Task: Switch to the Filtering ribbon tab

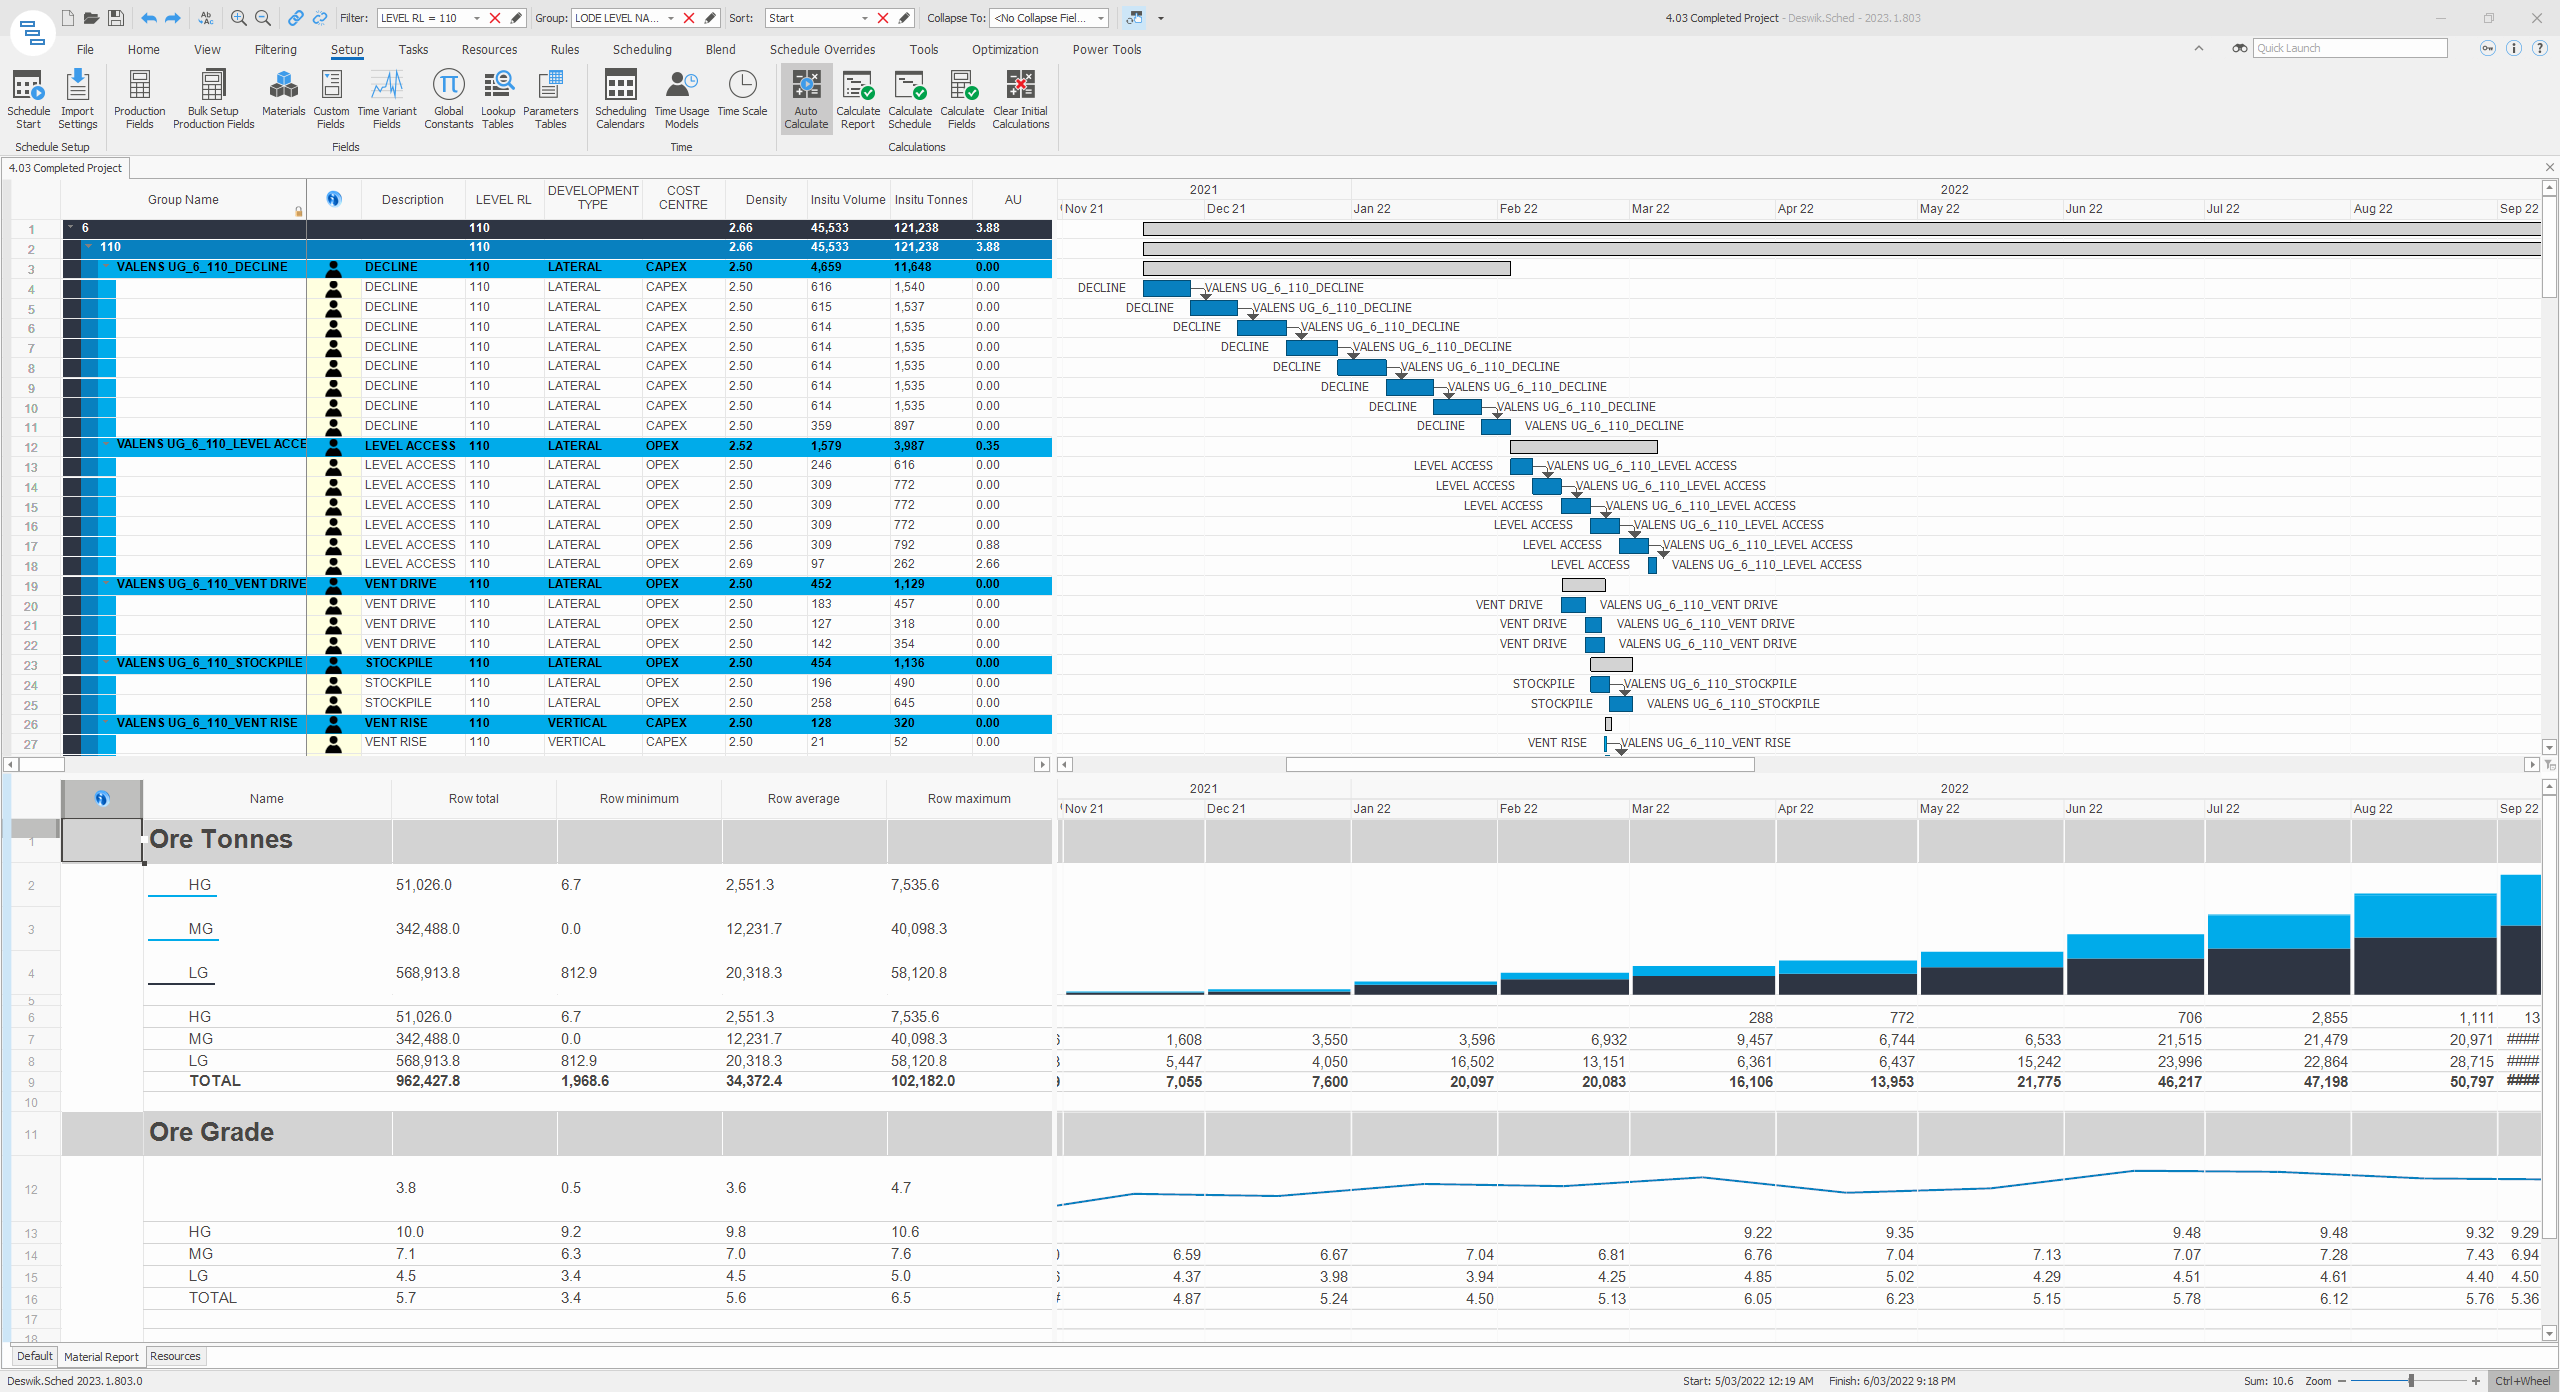Action: [x=275, y=49]
